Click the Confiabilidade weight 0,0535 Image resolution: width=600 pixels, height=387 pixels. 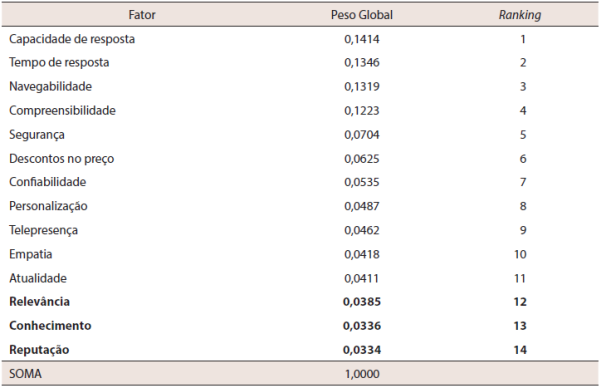click(x=362, y=182)
